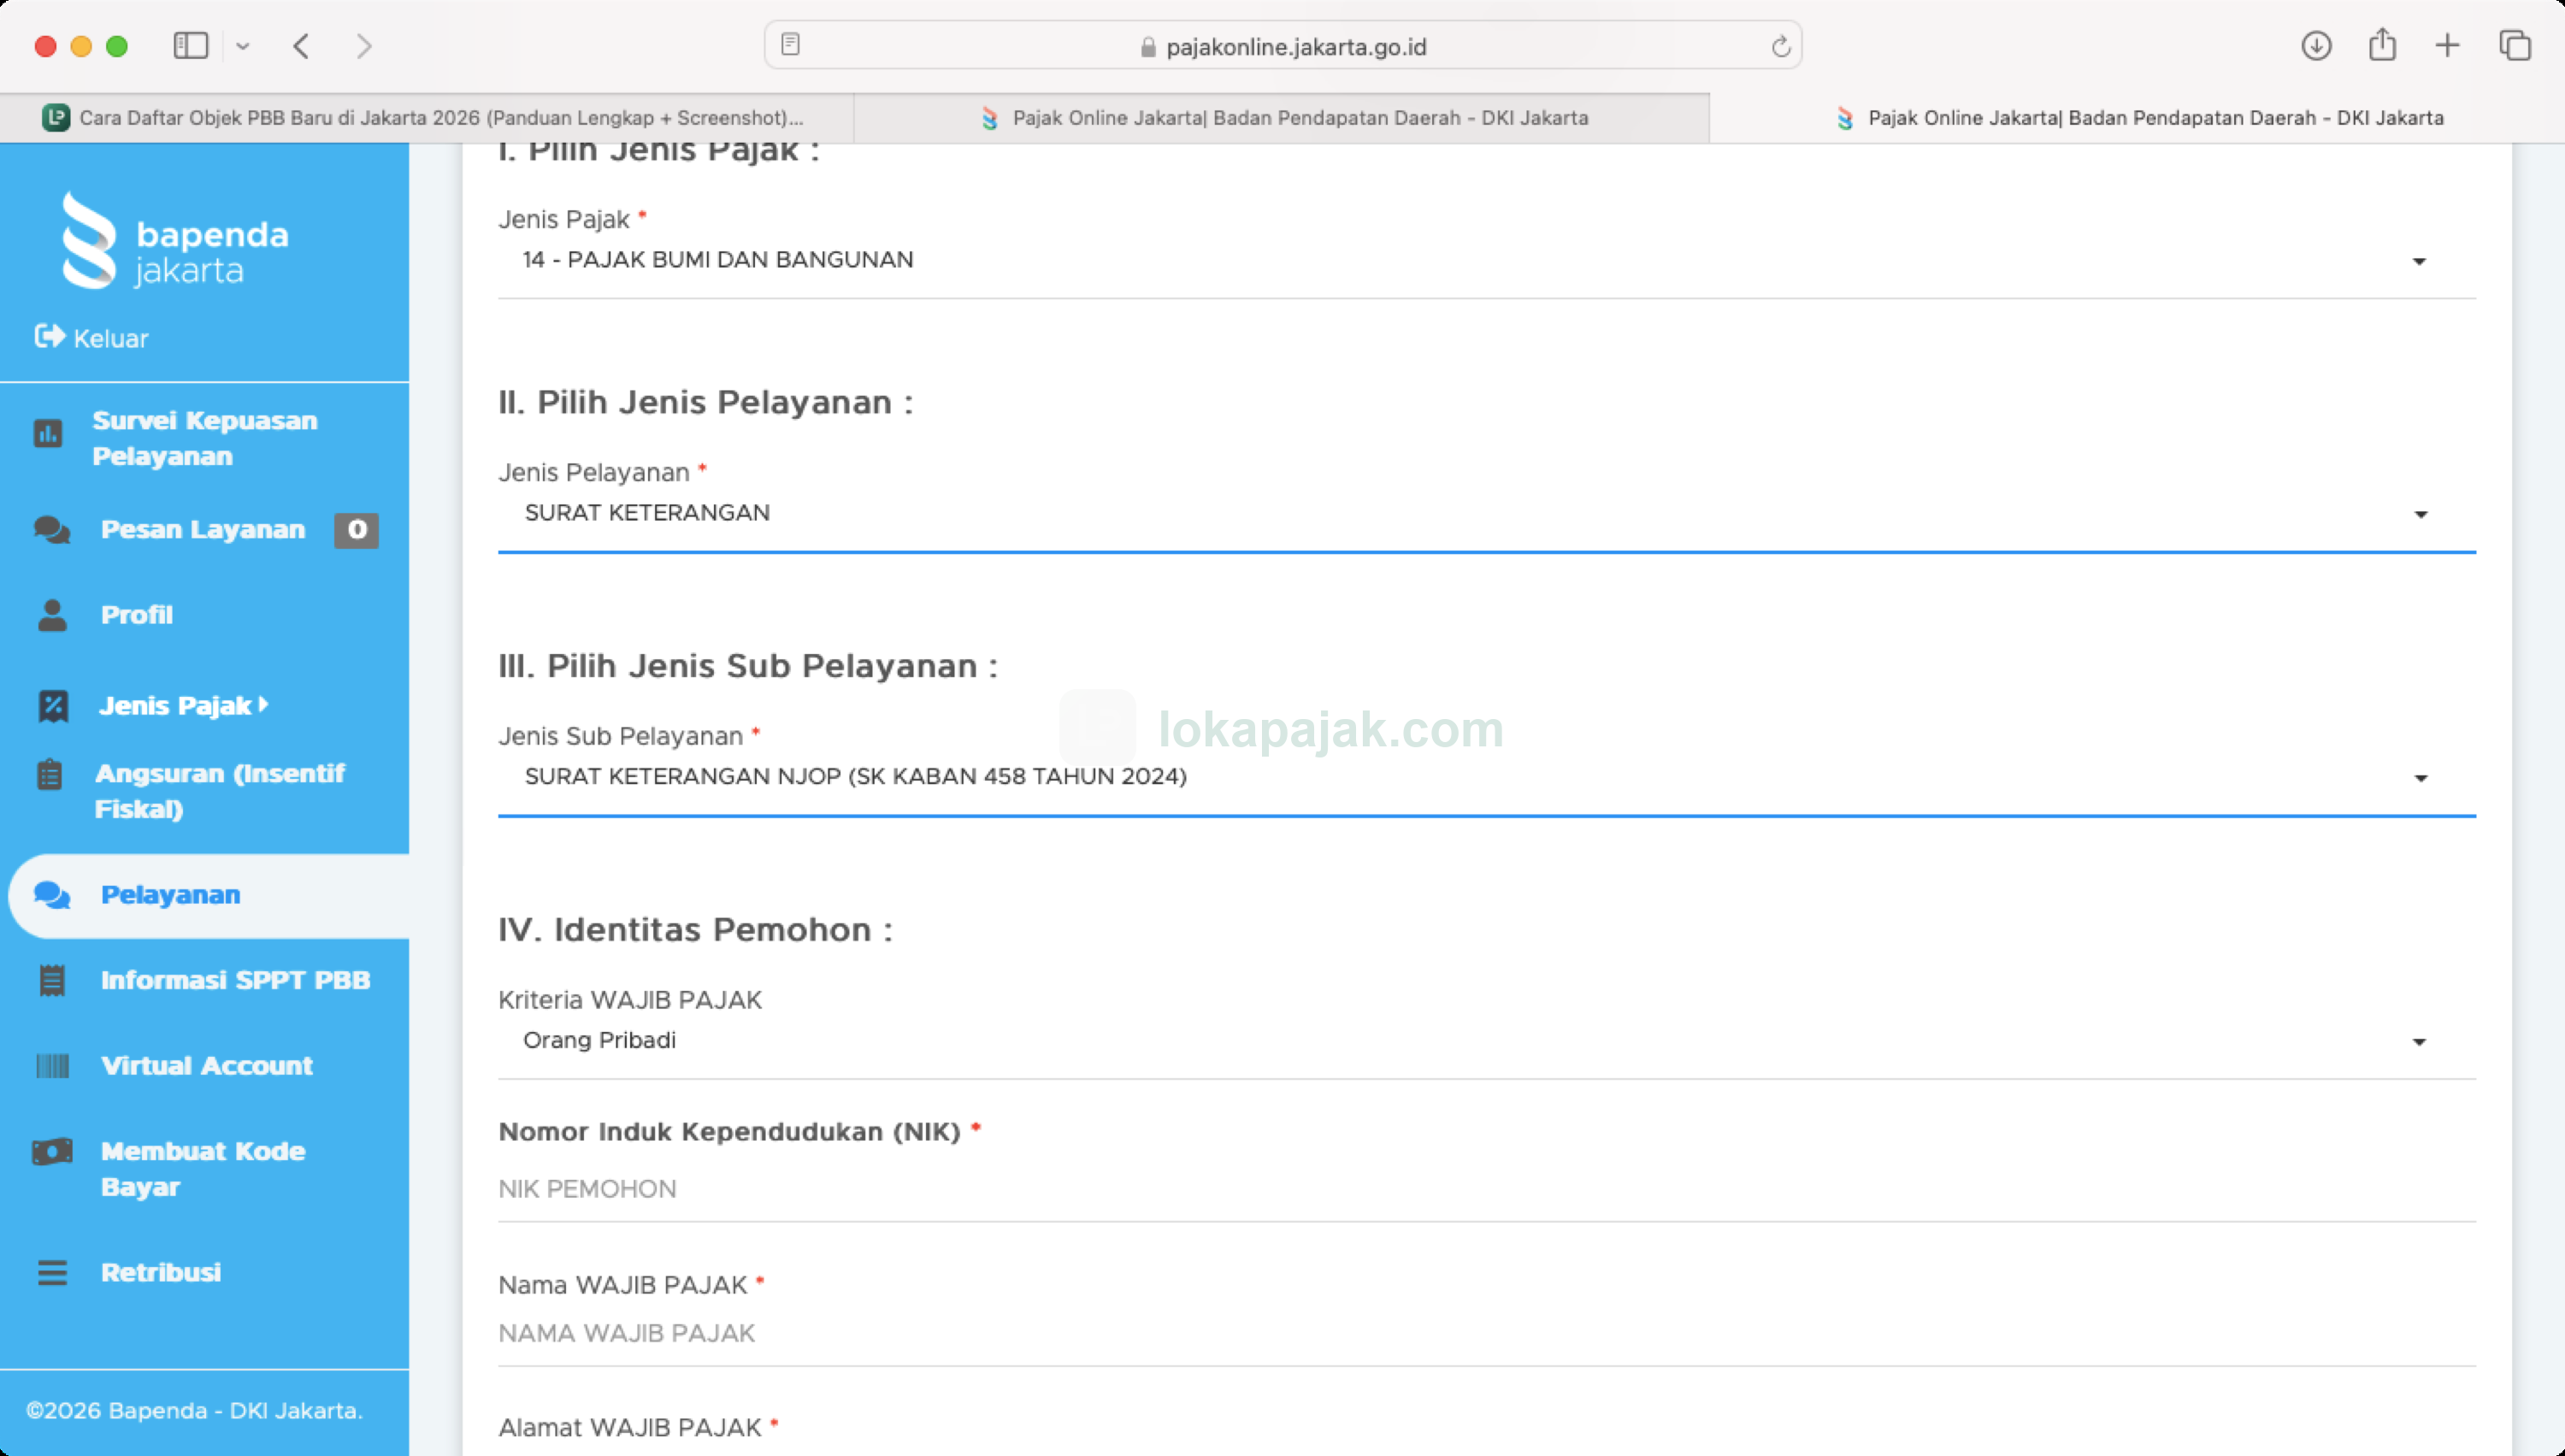Click the NIK PEMOHON input field

[1486, 1189]
